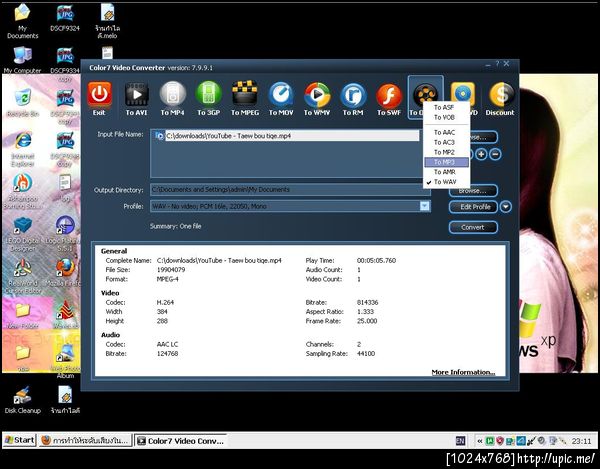This screenshot has width=600, height=469.
Task: Select the To AVI converter icon
Action: pos(136,94)
